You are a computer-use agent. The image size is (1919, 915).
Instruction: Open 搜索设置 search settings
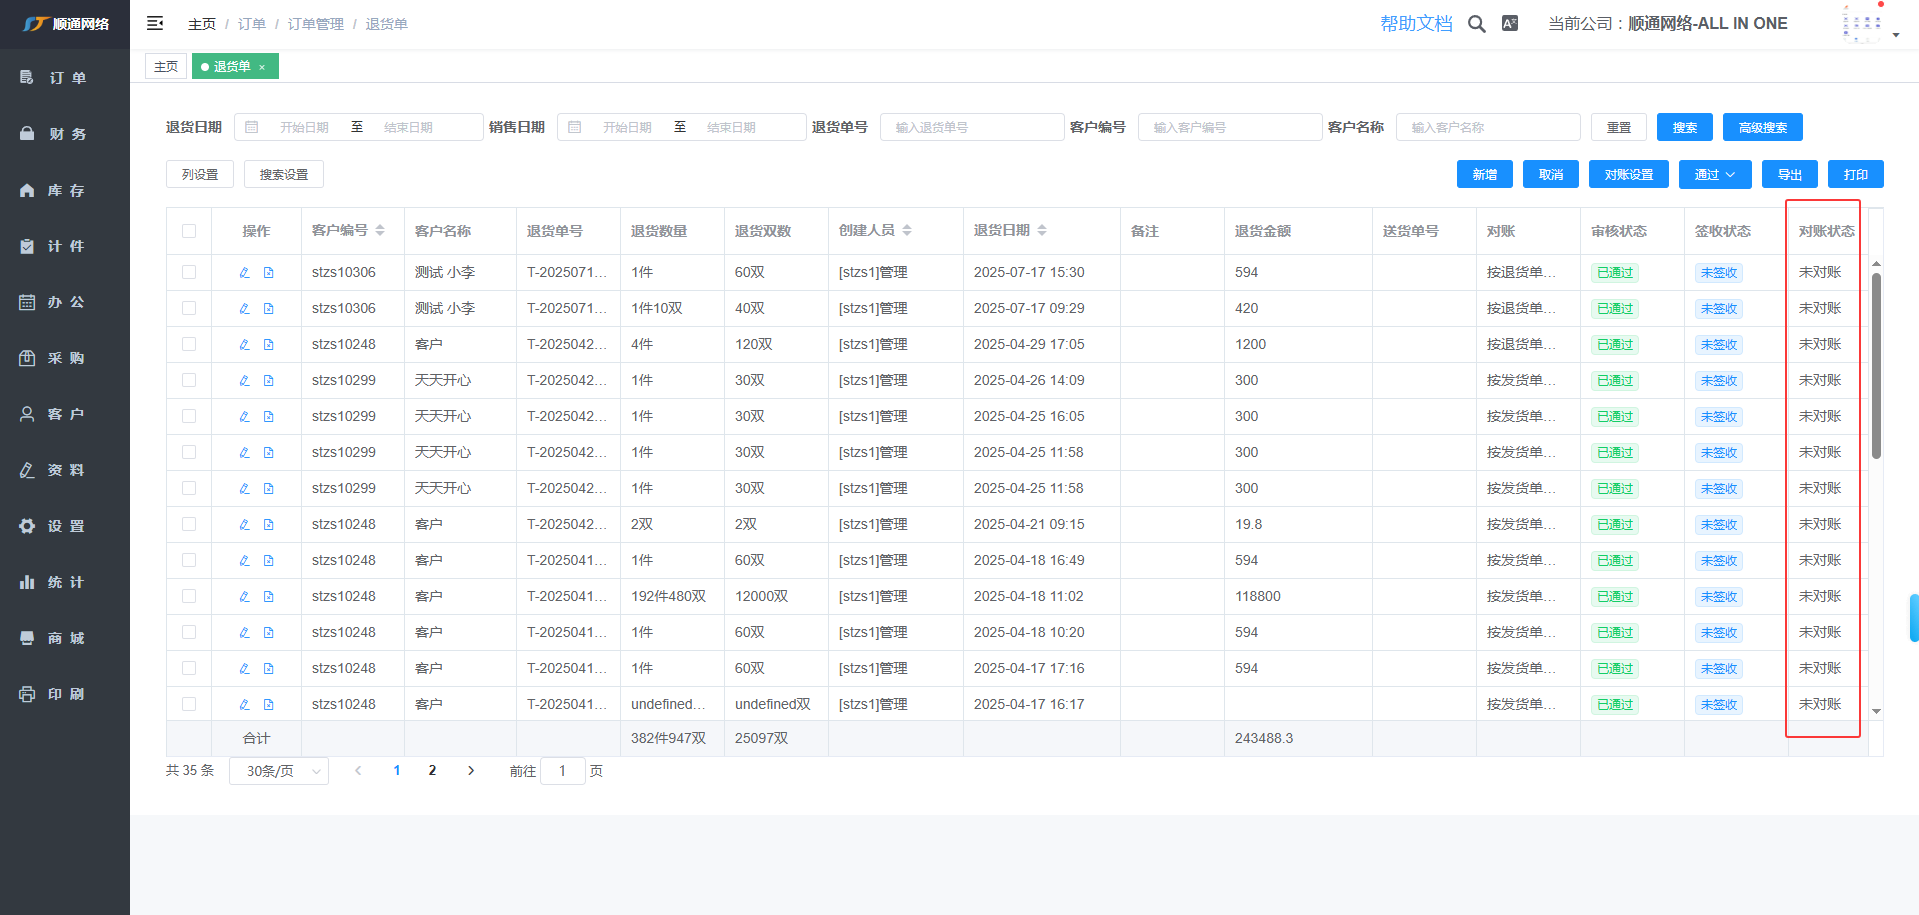(284, 174)
